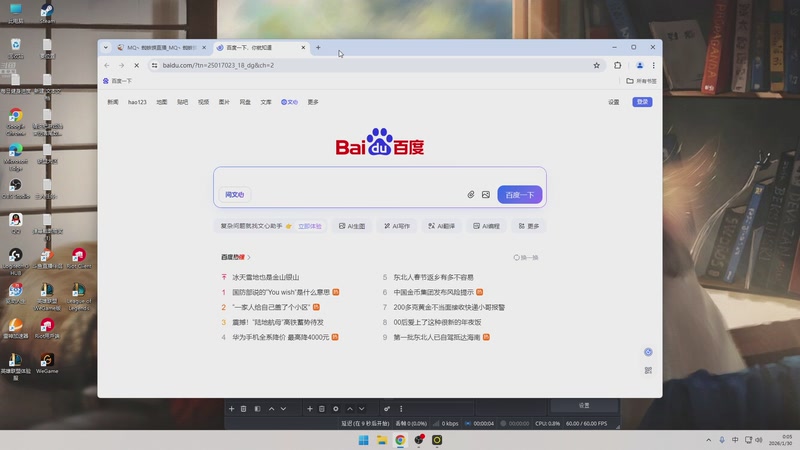Open Chrome extensions puzzle icon
This screenshot has width=800, height=450.
click(x=617, y=65)
